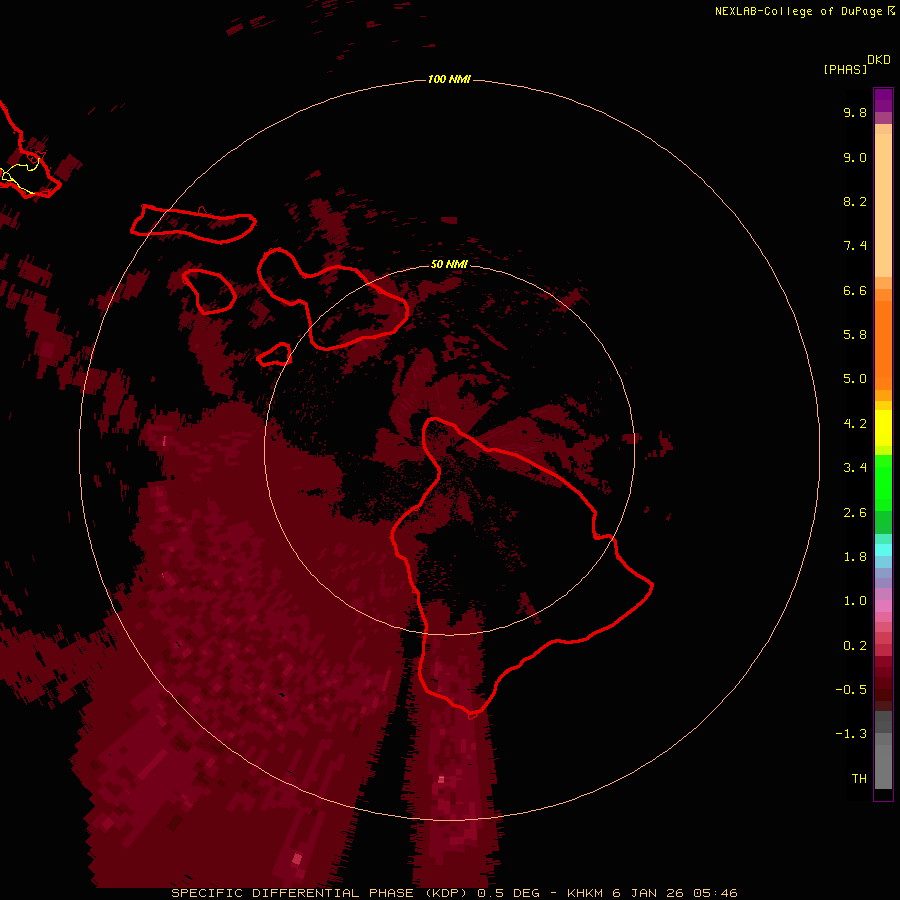The image size is (900, 900).
Task: Click the small Kahoolawe island outline
Action: [x=274, y=355]
